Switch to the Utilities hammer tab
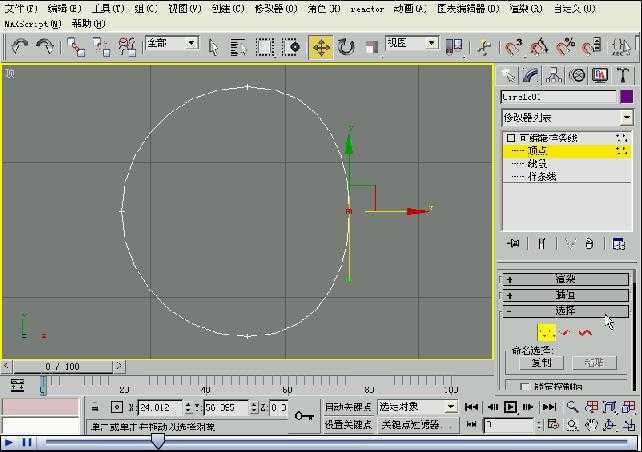 pyautogui.click(x=623, y=75)
